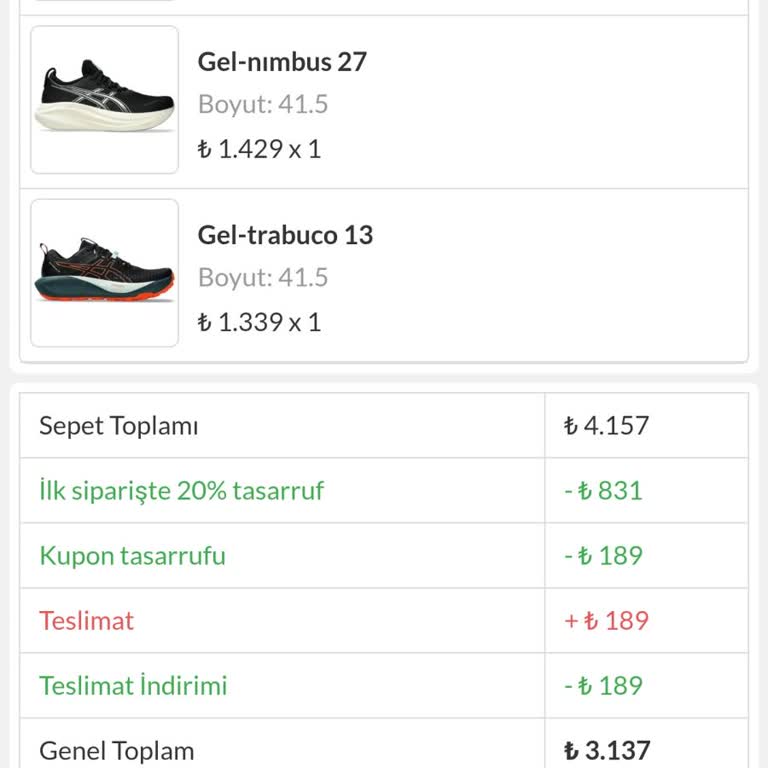The image size is (768, 768).
Task: Click the red Teslimat label
Action: coord(86,621)
